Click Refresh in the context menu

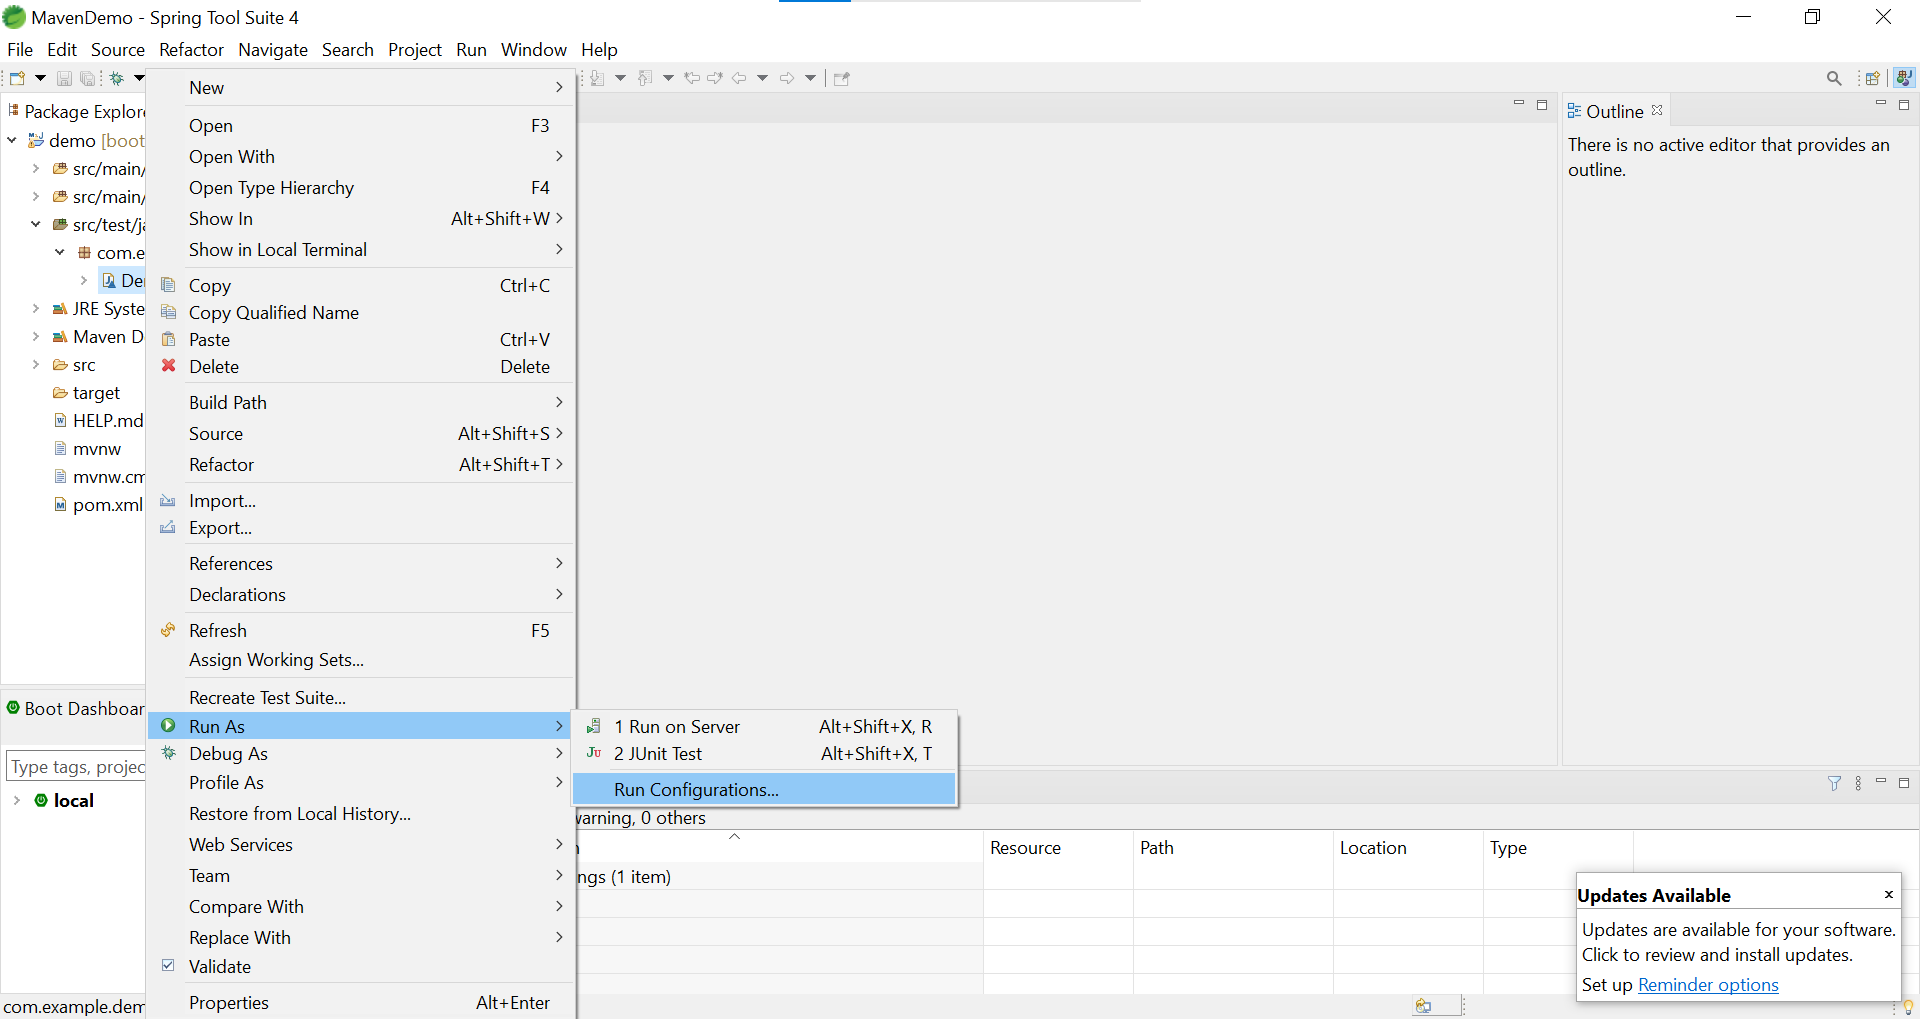[x=362, y=631]
